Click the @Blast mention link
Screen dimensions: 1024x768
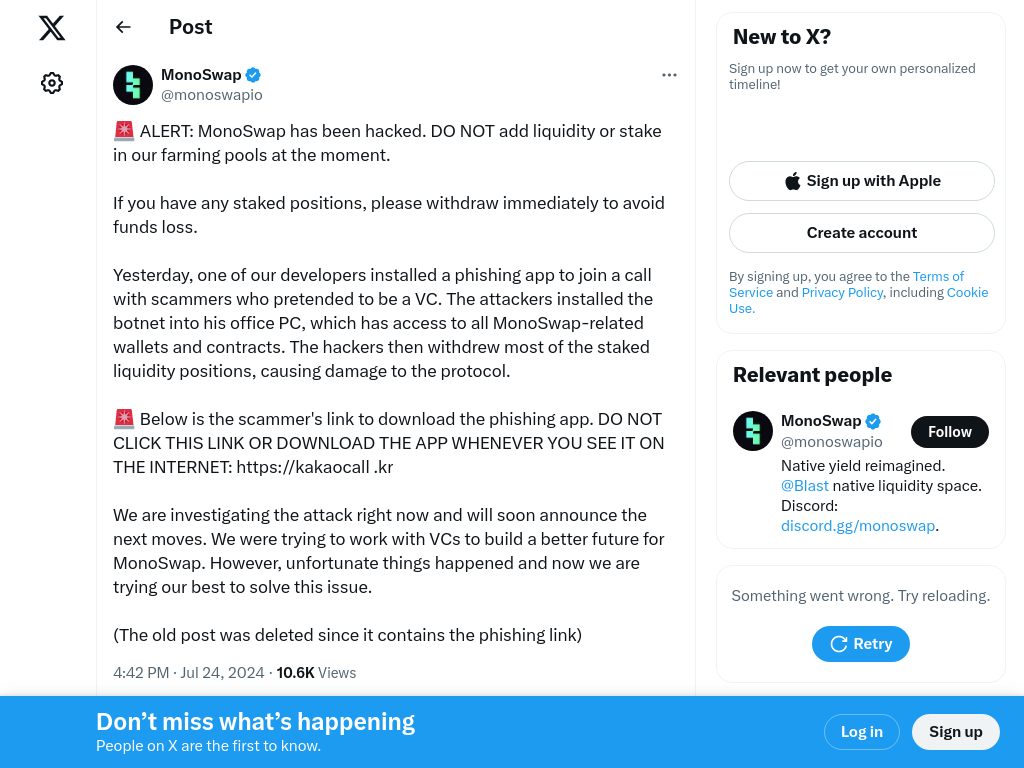click(805, 486)
